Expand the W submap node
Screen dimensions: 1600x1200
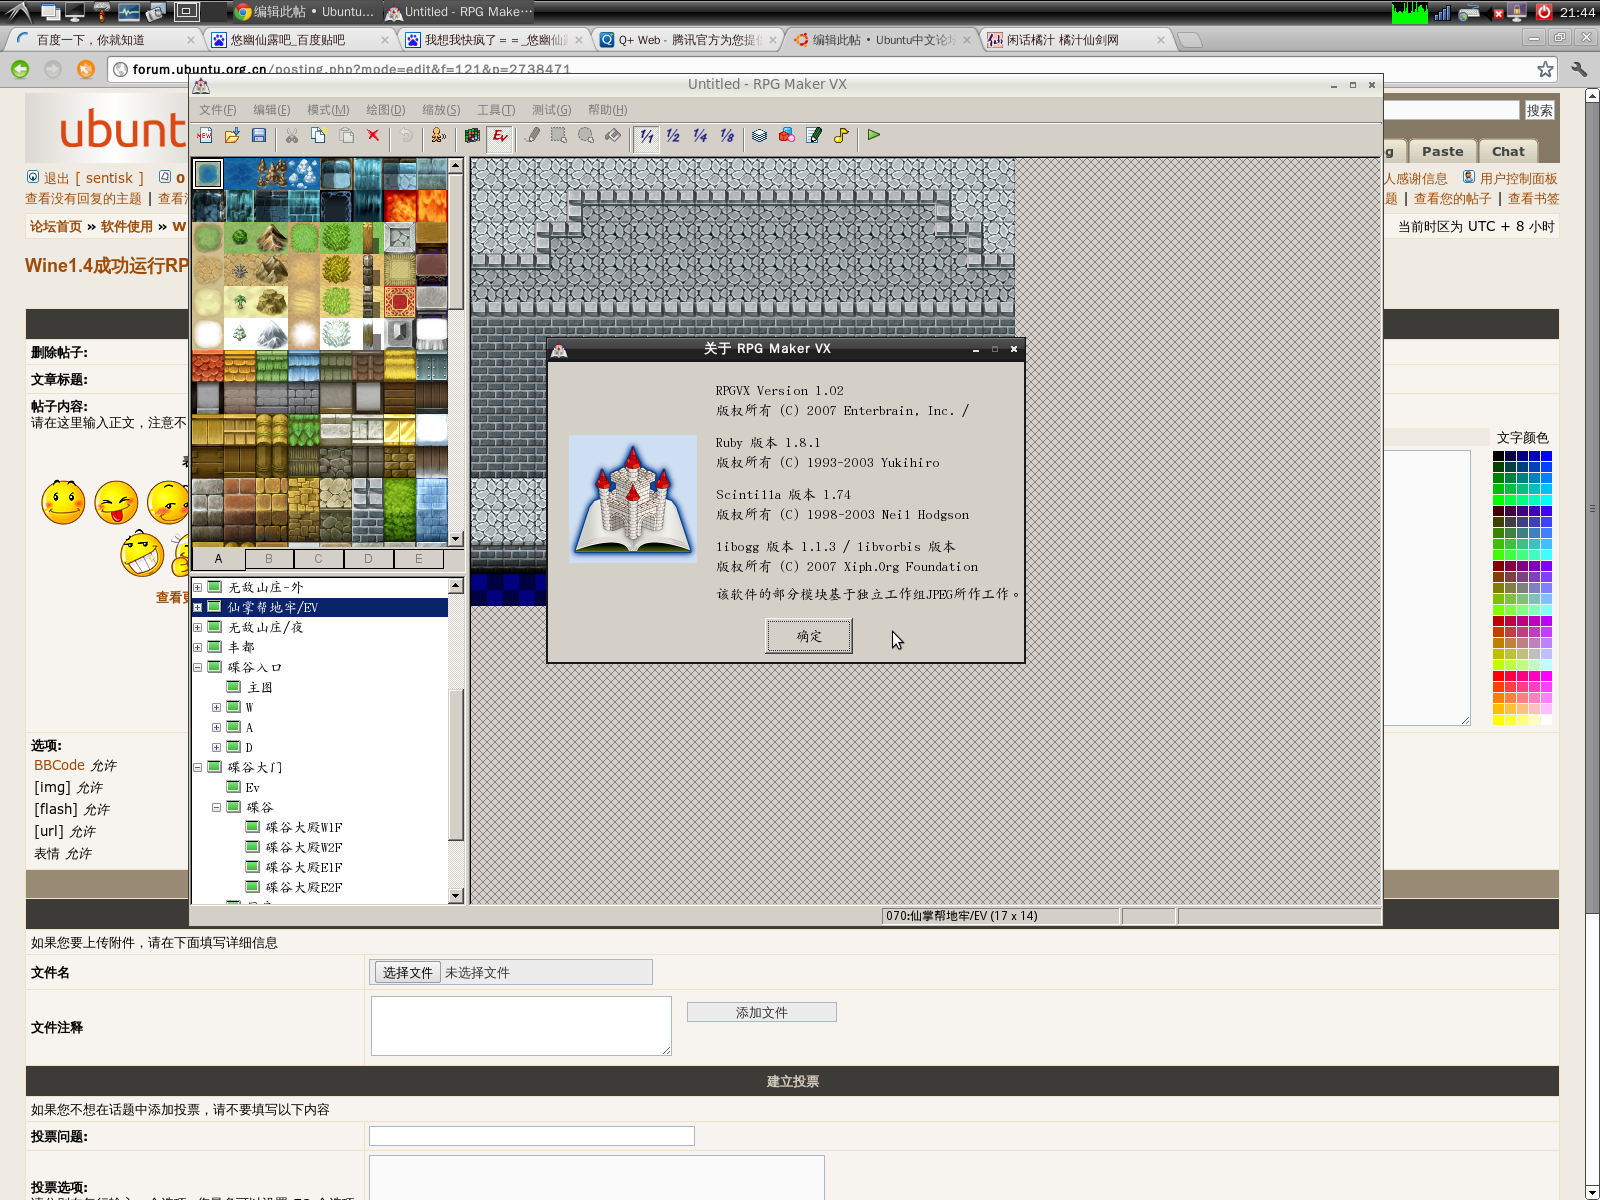point(216,708)
